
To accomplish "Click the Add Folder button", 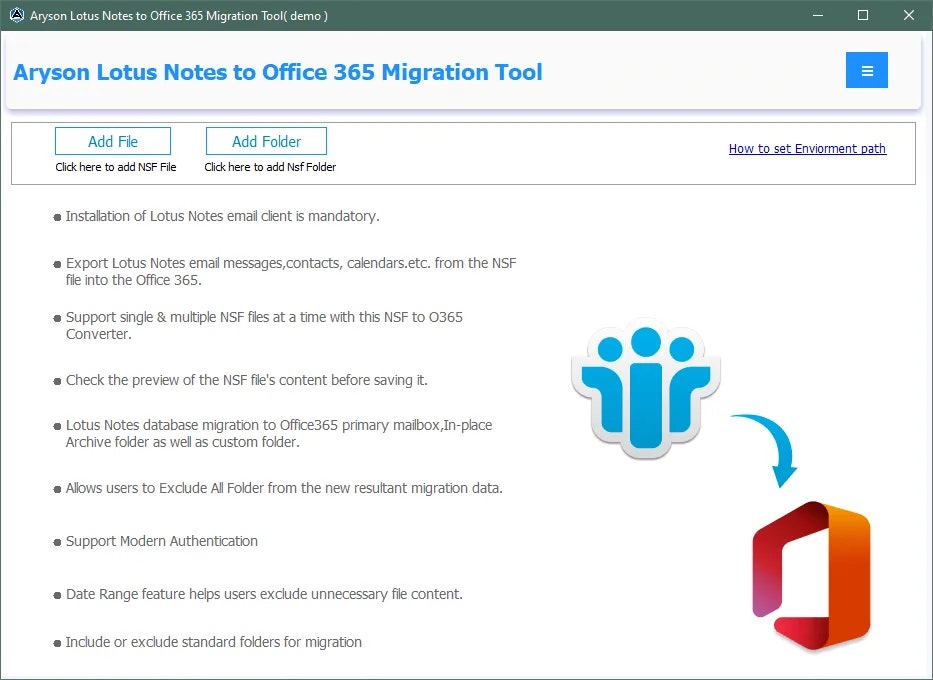I will 267,142.
